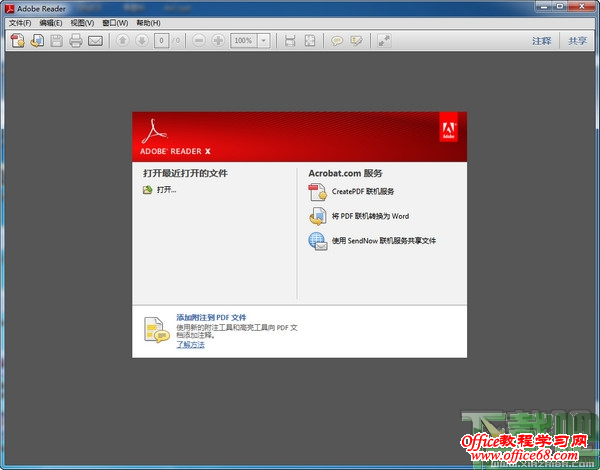
Task: Click the Print icon in toolbar
Action: tap(76, 41)
